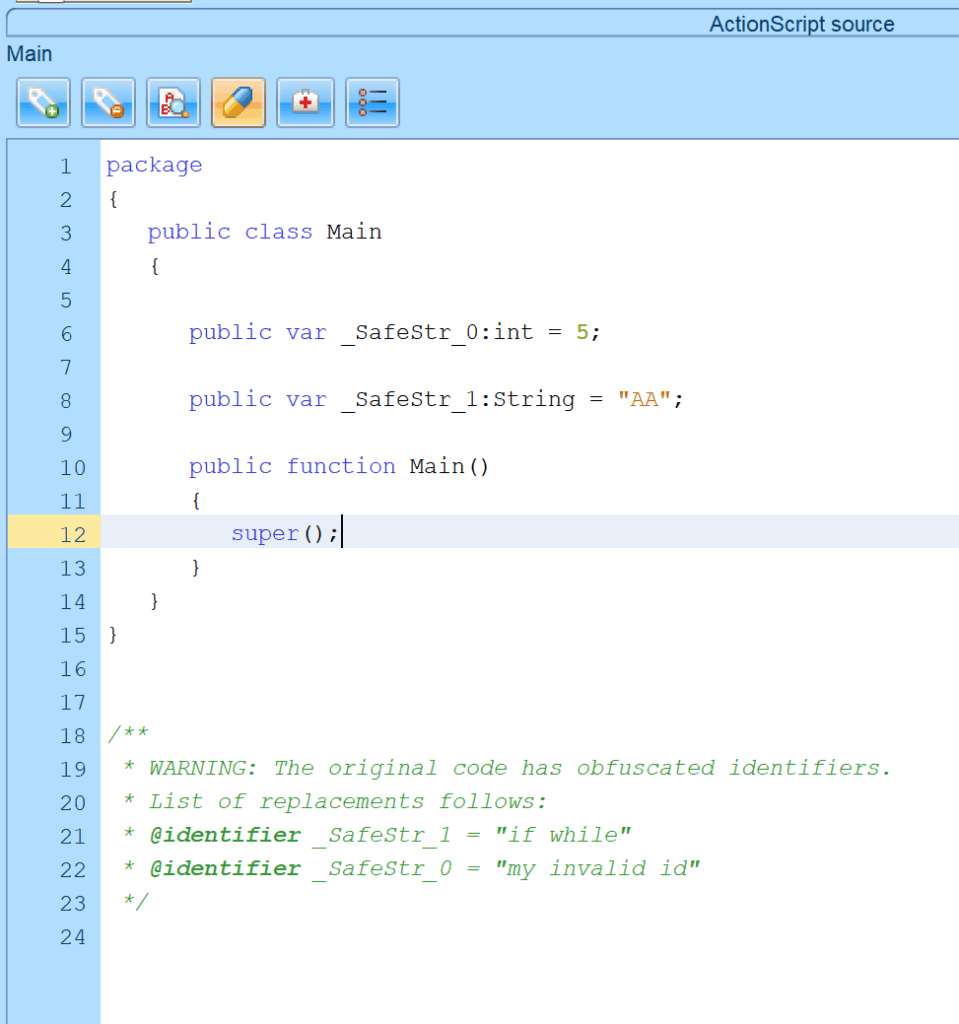
Task: Click the add tag (green plus) icon
Action: coord(43,103)
